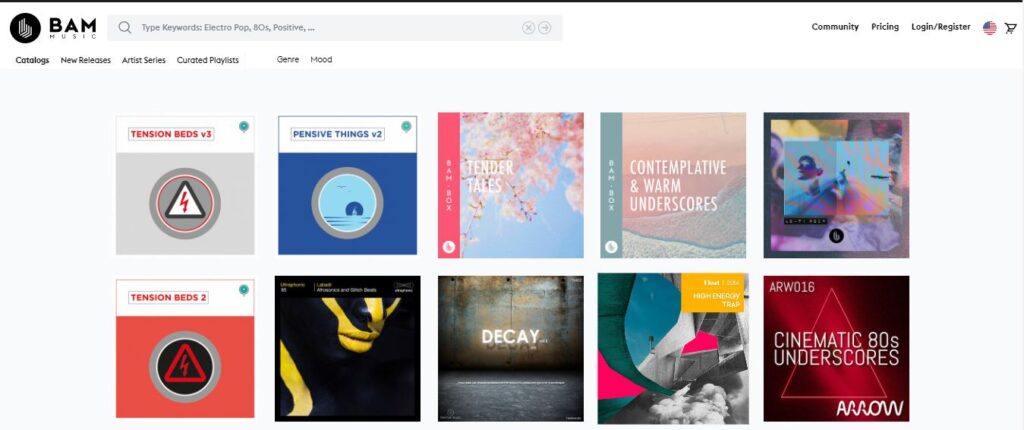Open Curated Playlists
This screenshot has height=430, width=1024.
(208, 60)
